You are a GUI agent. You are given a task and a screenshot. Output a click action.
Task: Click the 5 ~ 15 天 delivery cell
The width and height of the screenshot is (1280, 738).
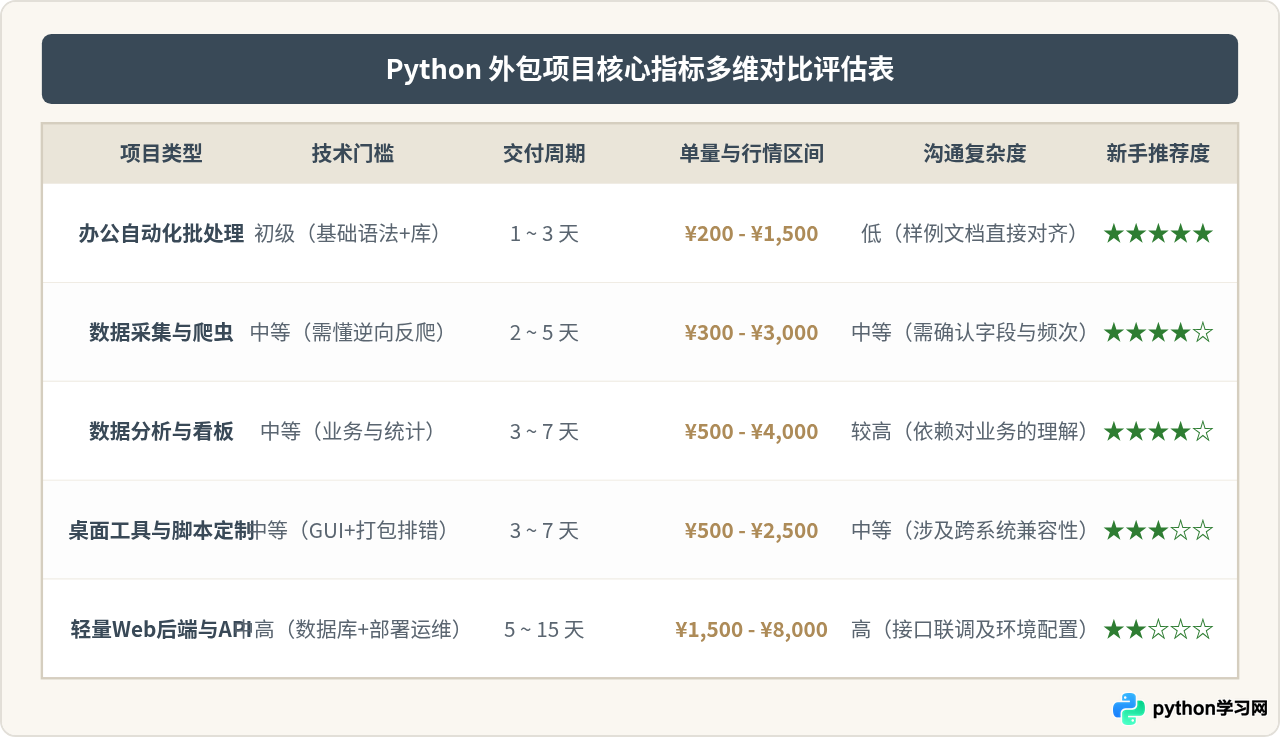[x=544, y=630]
